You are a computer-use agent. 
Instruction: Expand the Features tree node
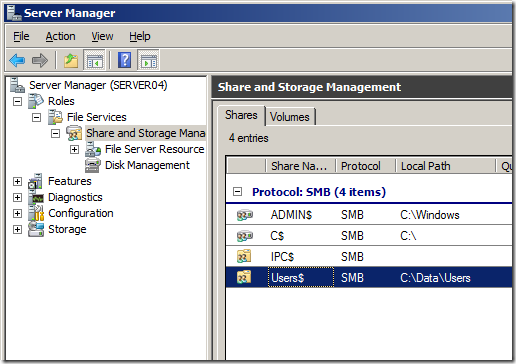pyautogui.click(x=17, y=181)
